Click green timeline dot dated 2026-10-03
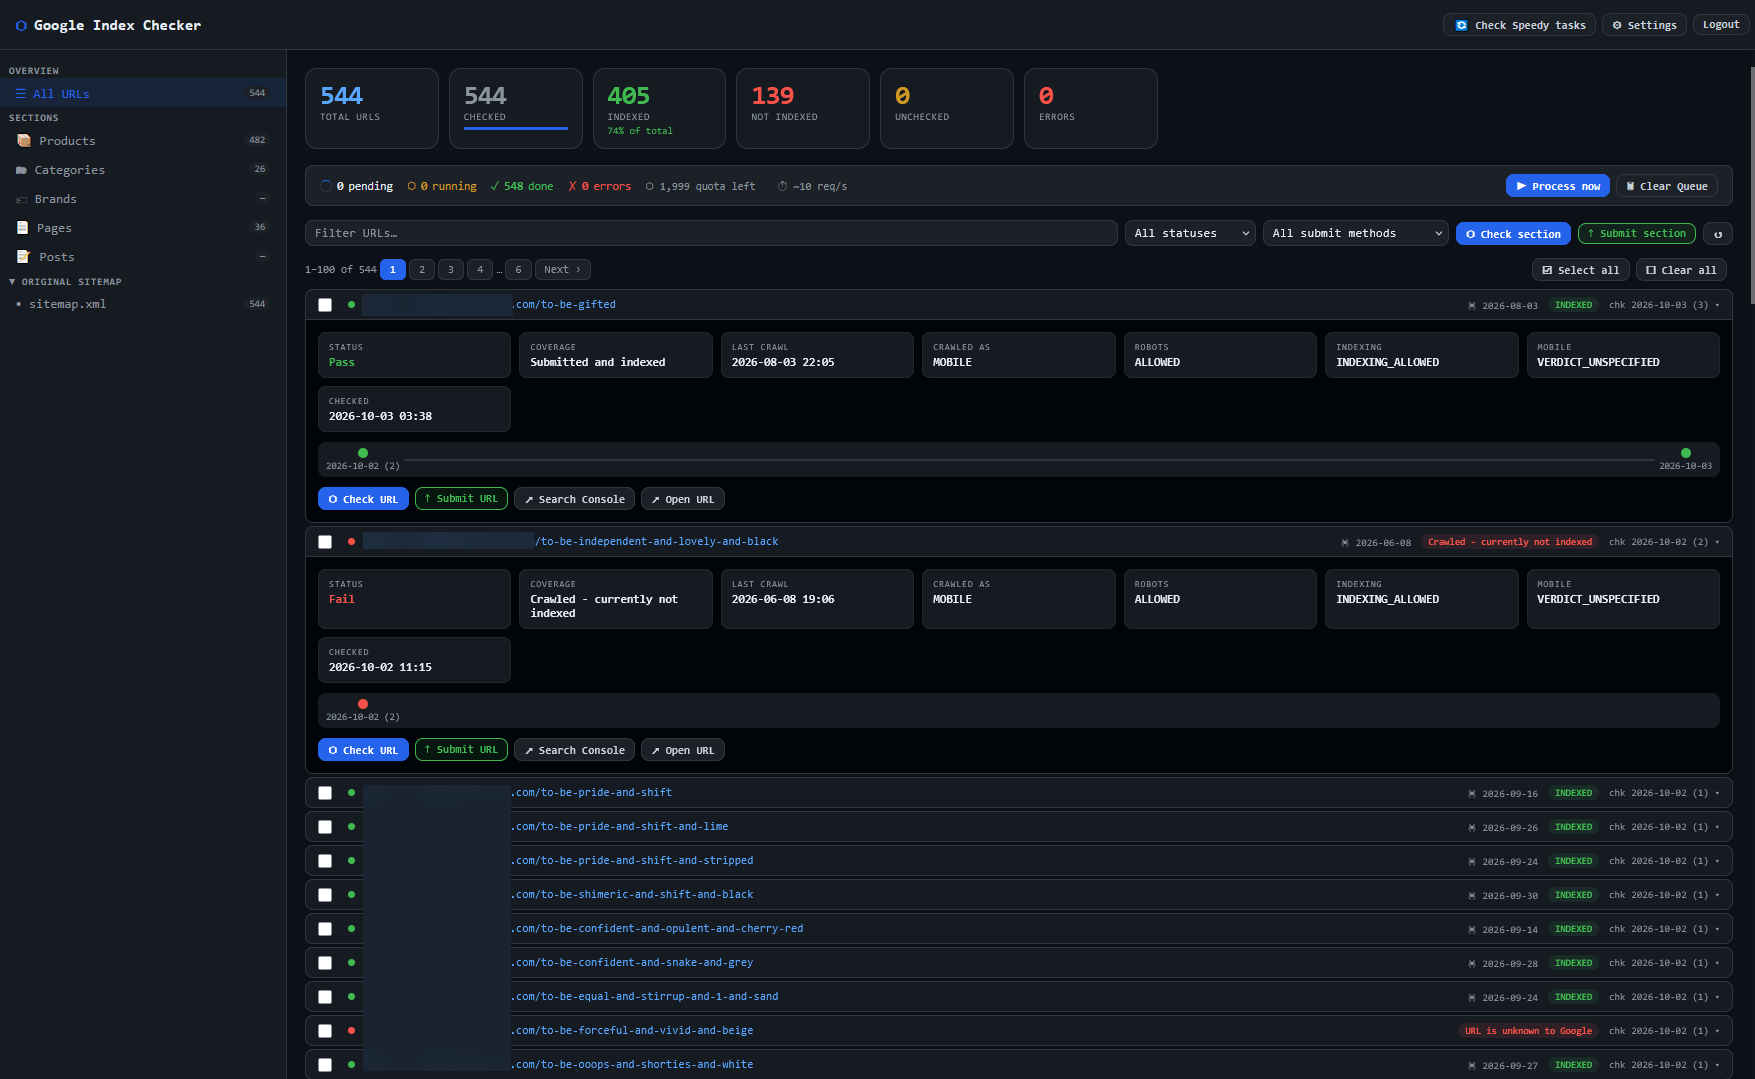The image size is (1755, 1079). point(1686,454)
